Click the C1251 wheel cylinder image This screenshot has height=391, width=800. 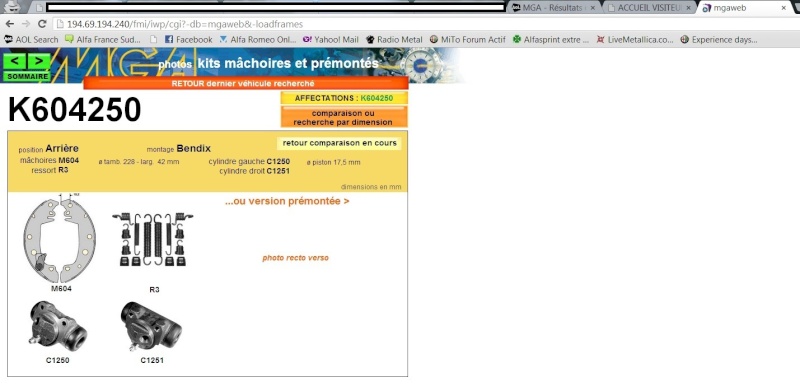(x=152, y=326)
